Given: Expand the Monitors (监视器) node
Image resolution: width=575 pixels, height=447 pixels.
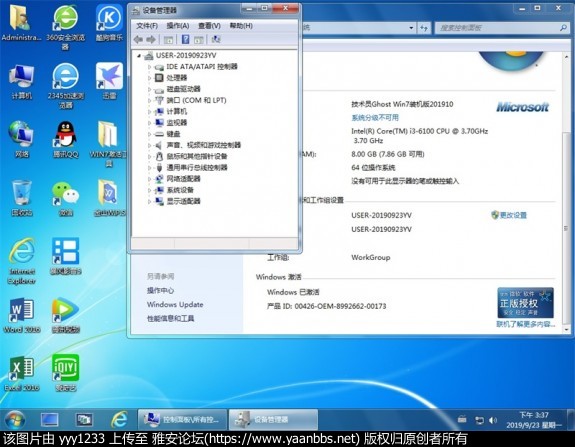Looking at the screenshot, I should point(149,123).
